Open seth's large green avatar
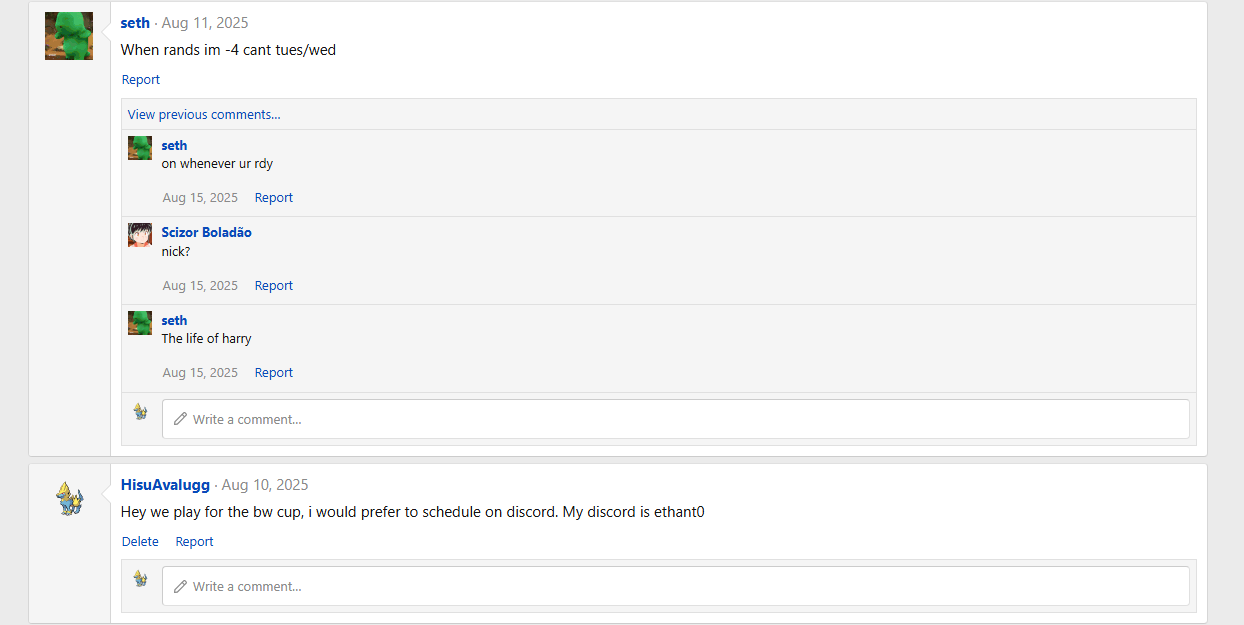Image resolution: width=1244 pixels, height=625 pixels. coord(69,36)
